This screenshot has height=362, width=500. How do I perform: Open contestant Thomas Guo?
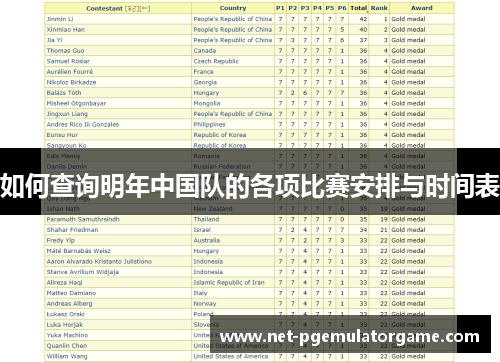tap(65, 51)
